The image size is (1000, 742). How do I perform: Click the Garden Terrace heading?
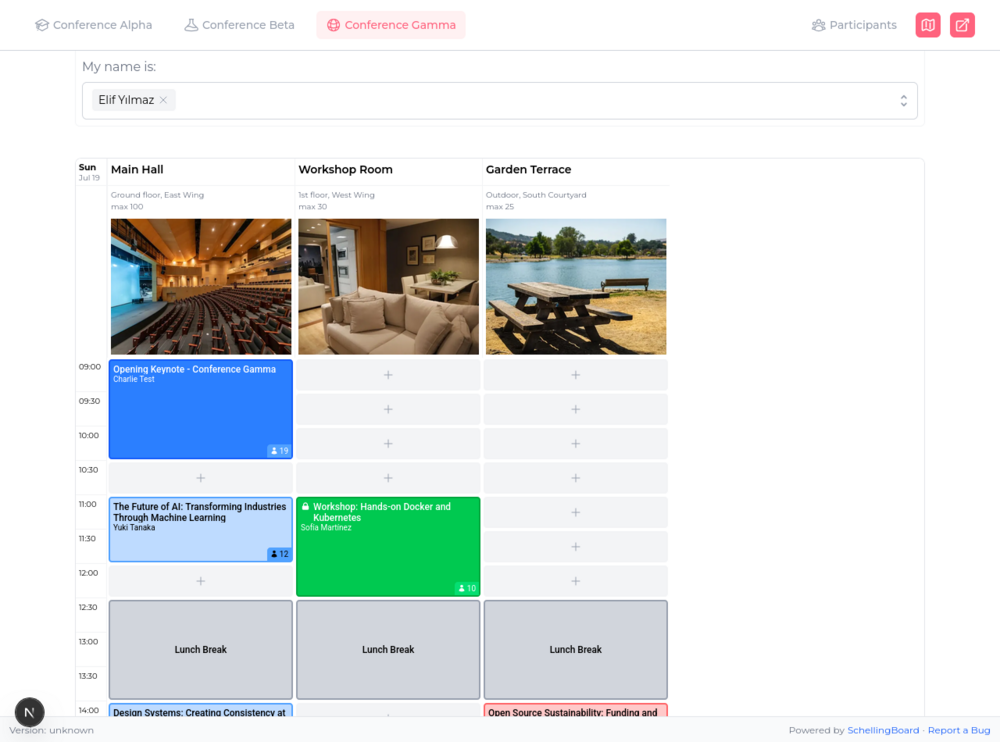point(529,170)
